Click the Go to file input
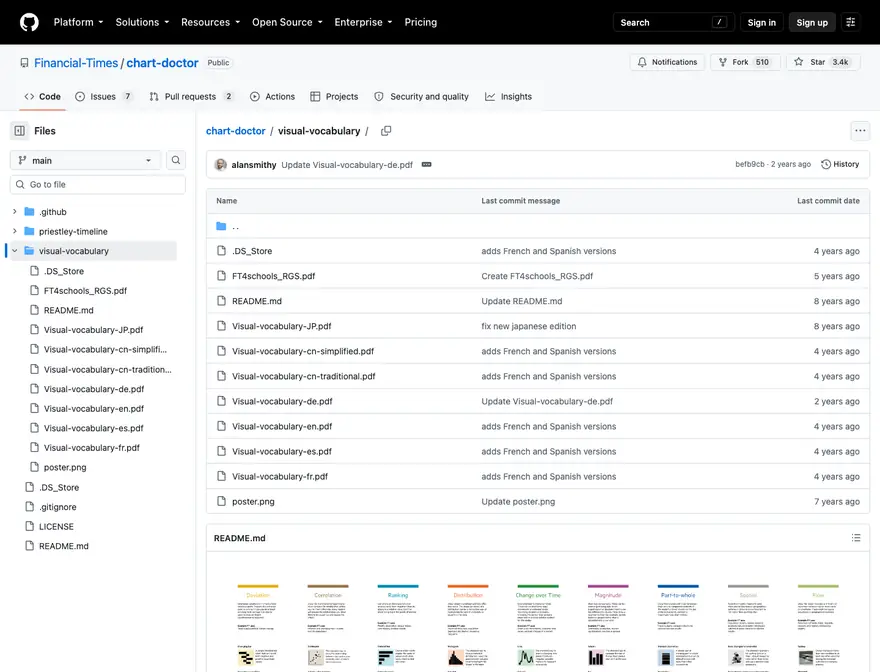This screenshot has height=672, width=880. click(98, 185)
